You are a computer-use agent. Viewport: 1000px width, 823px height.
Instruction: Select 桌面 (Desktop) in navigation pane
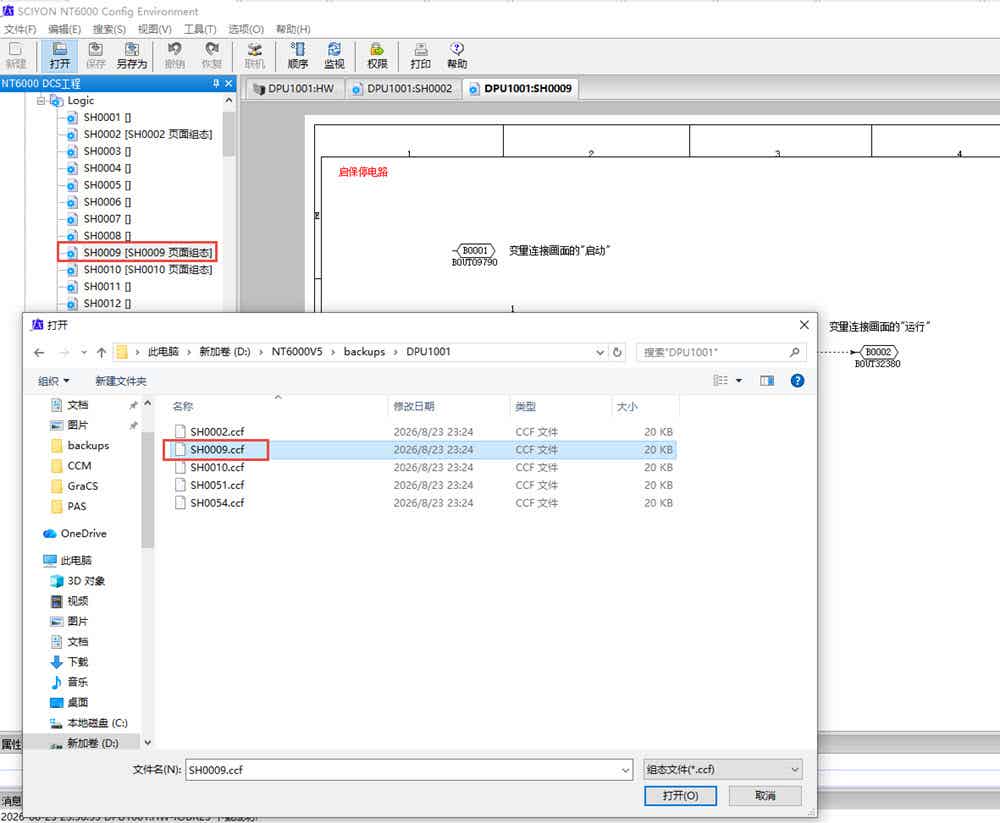69,702
